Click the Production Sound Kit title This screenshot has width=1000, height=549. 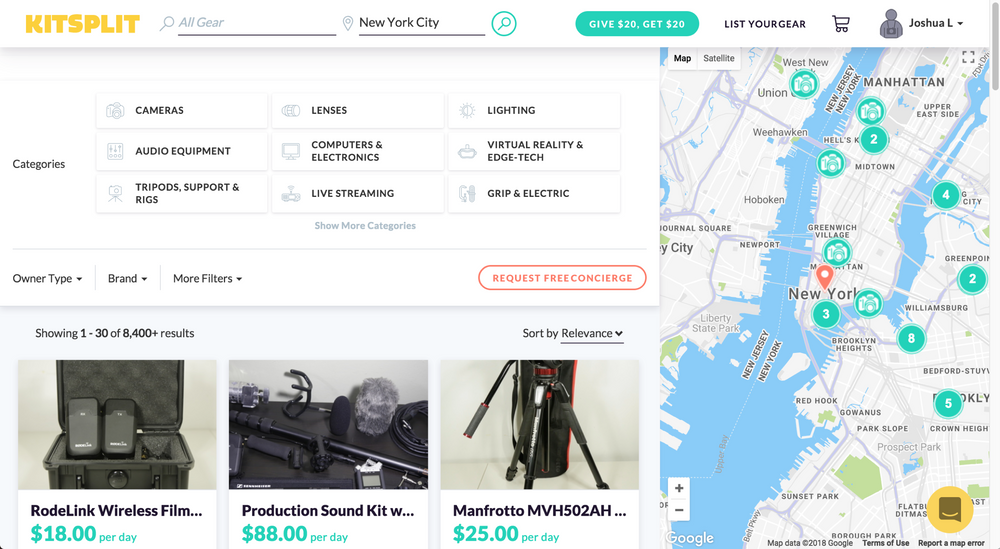[328, 511]
